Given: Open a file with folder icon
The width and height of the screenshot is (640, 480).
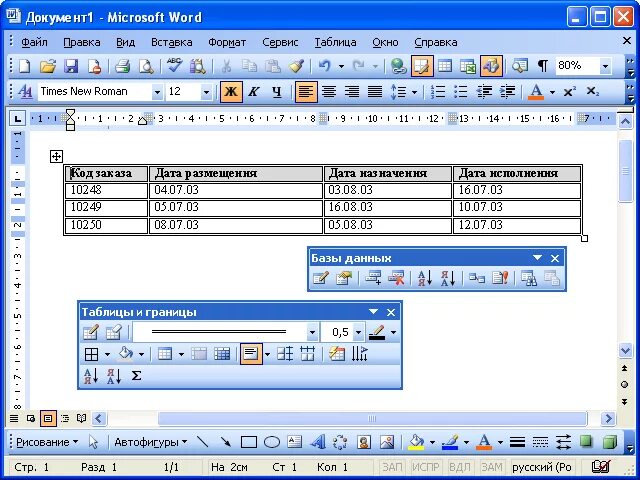Looking at the screenshot, I should (48, 66).
